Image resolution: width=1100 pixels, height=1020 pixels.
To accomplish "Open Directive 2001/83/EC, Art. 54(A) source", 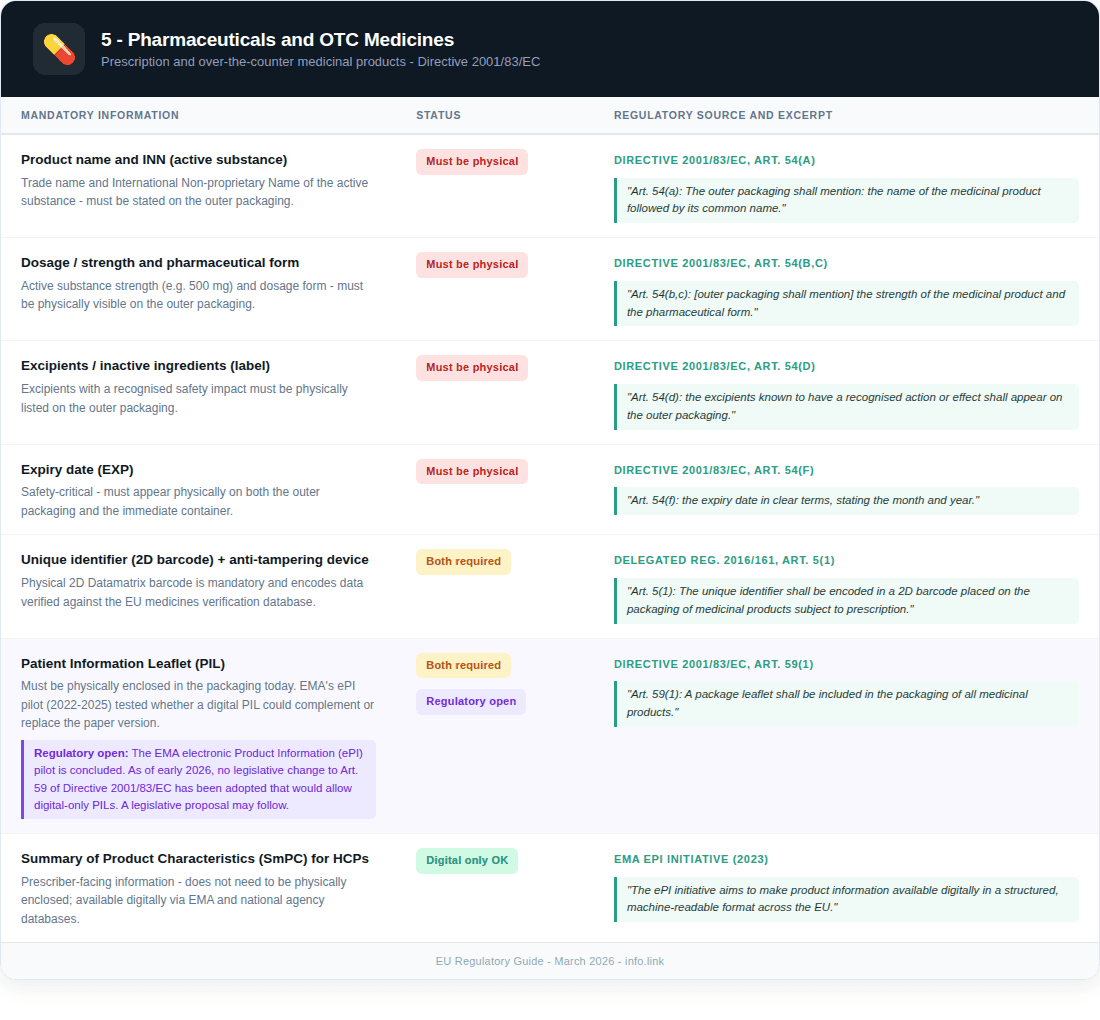I will [714, 160].
